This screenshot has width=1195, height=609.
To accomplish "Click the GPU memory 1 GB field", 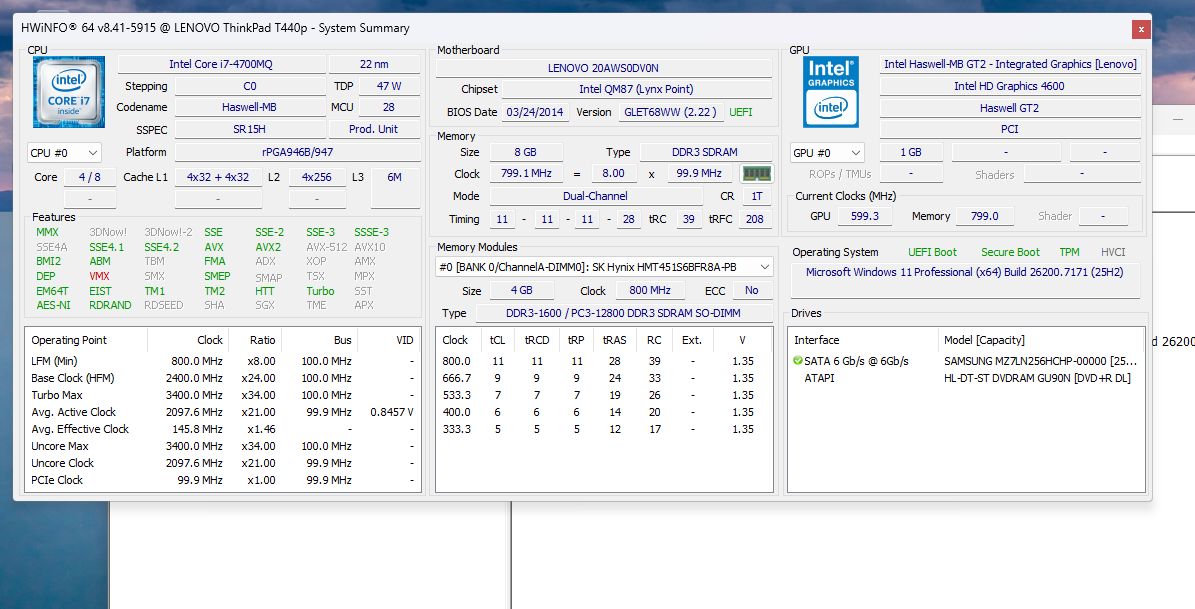I will click(x=911, y=152).
